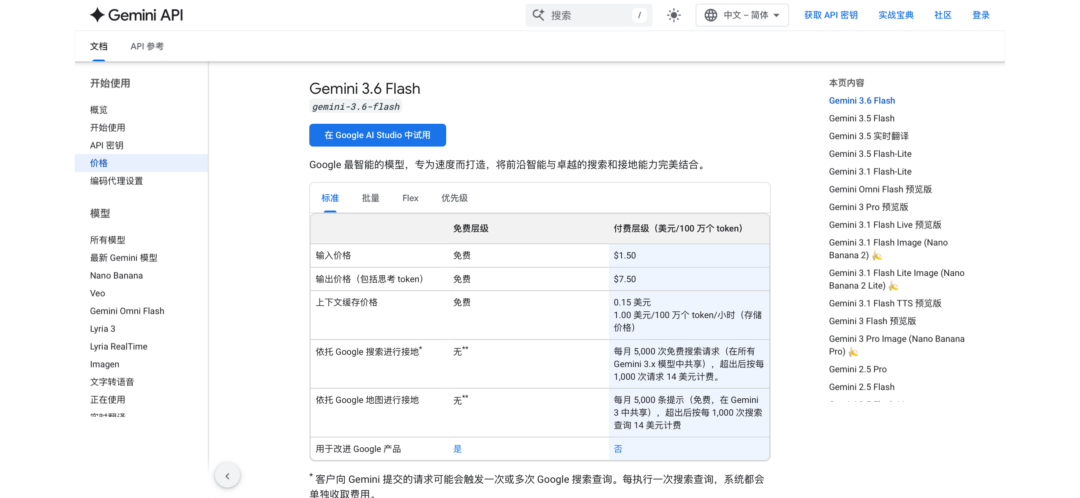Viewport: 1080px width, 498px height.
Task: Open sidebar 开始使用 link under heading
Action: 107,127
